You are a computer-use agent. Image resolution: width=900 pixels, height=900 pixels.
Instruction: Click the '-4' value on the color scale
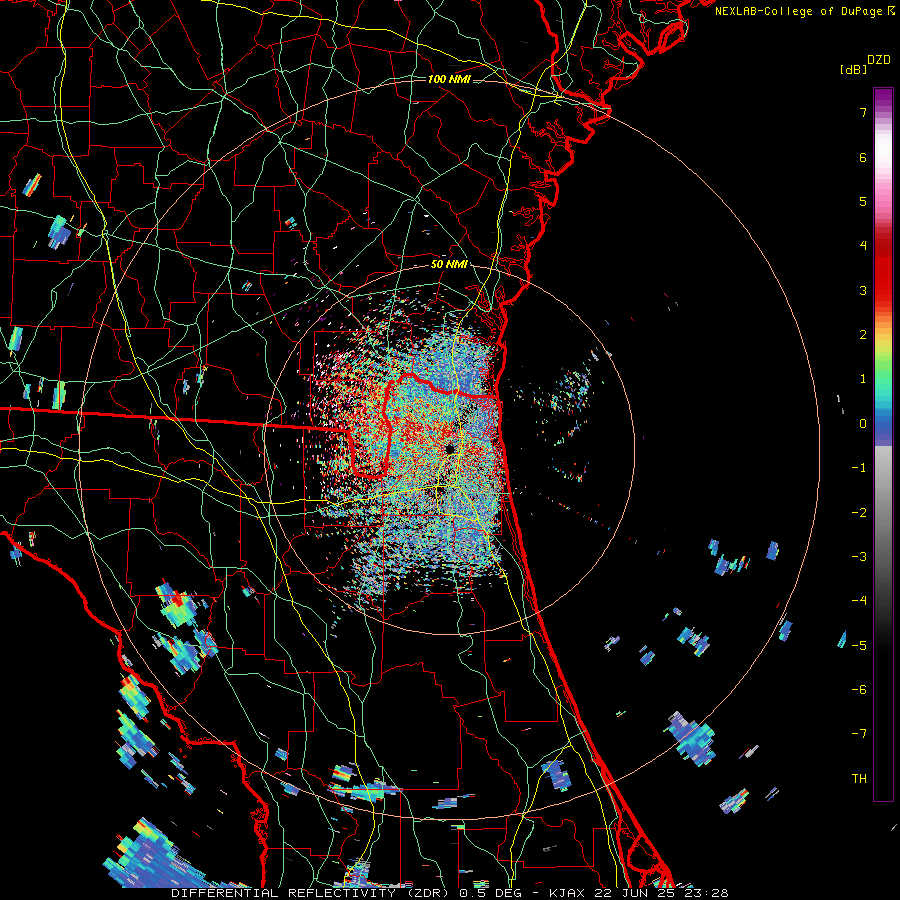[859, 600]
